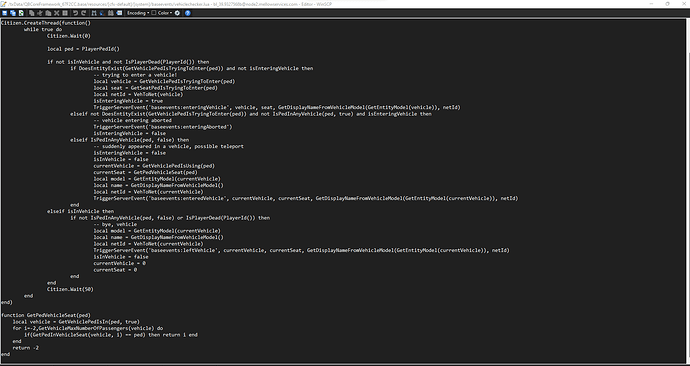Undo the last edit

pyautogui.click(x=75, y=13)
